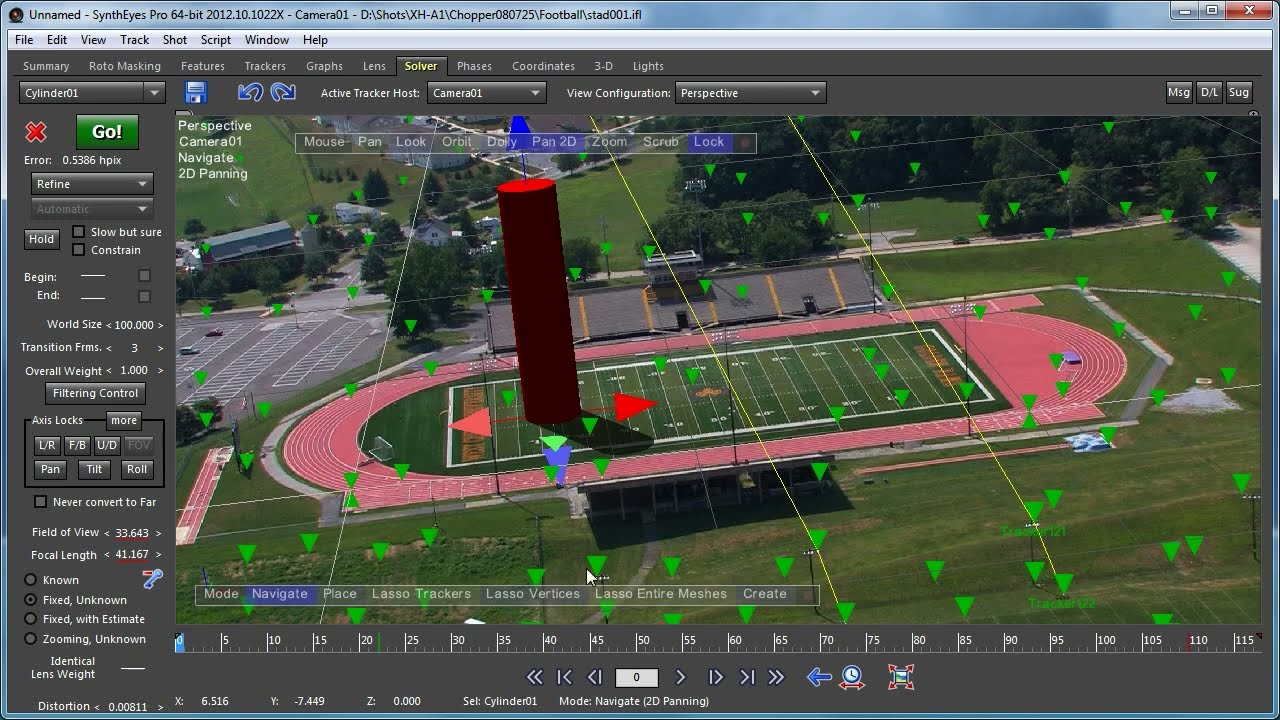1280x720 pixels.
Task: Step forward to the next key frame
Action: [716, 677]
